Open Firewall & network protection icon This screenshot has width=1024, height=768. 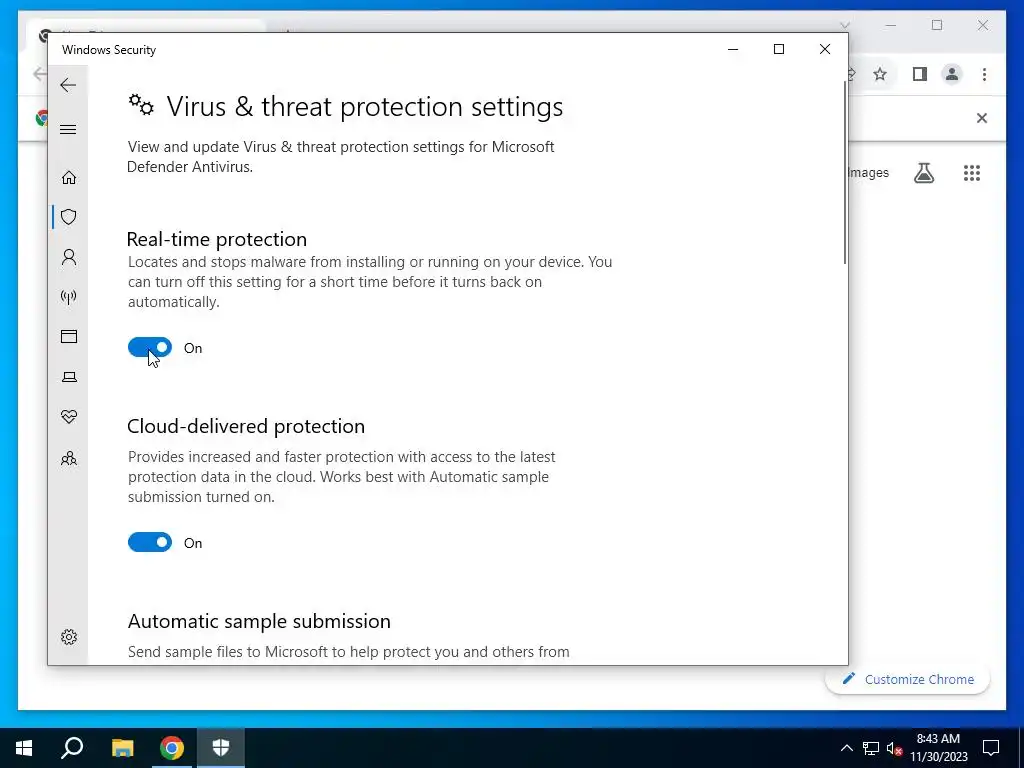(x=69, y=298)
